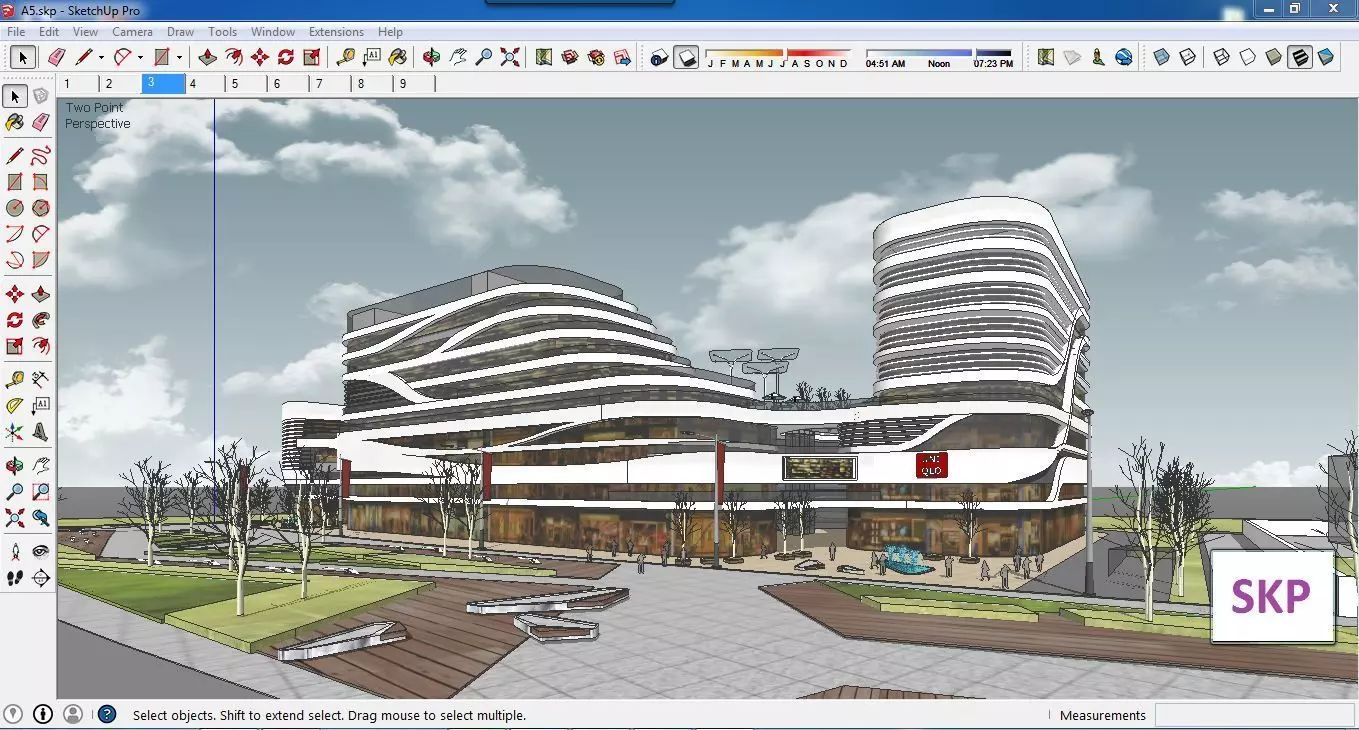Click sign-in person icon in status bar
This screenshot has height=730, width=1359.
pos(73,714)
